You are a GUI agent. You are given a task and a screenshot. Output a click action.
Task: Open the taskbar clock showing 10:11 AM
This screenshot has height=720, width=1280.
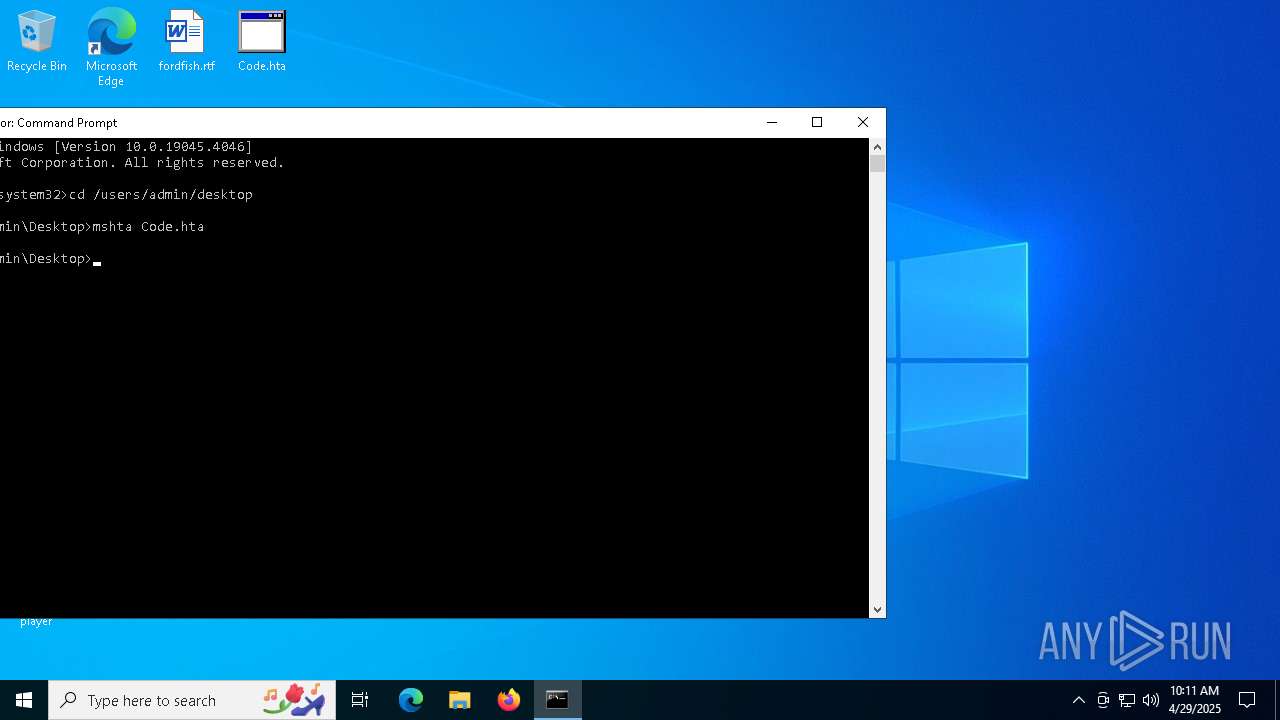(1194, 700)
